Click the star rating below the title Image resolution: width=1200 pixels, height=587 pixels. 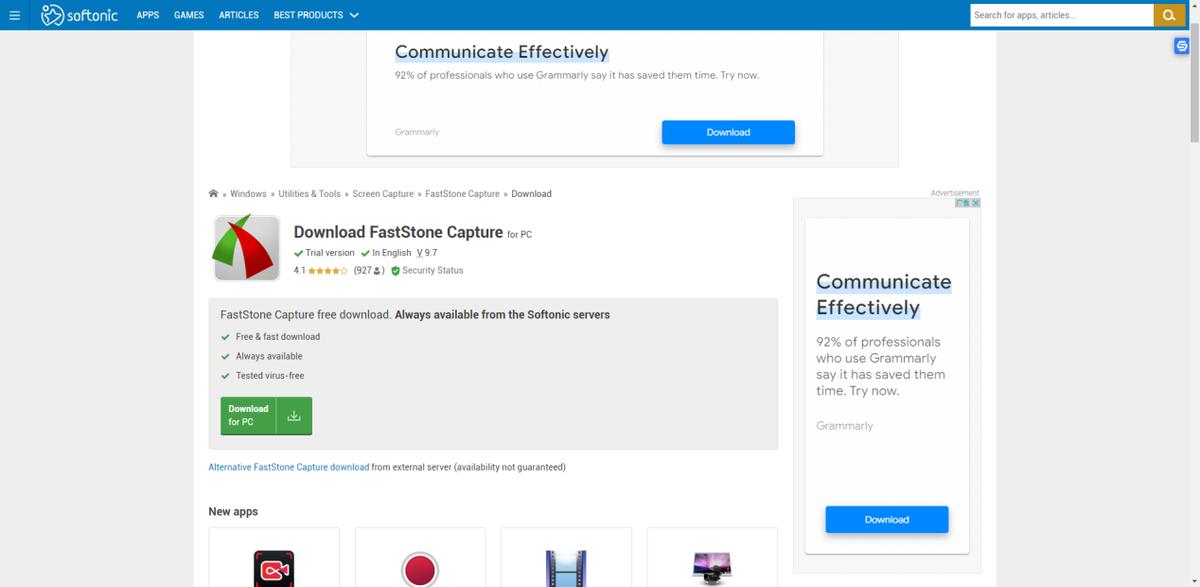tap(328, 271)
